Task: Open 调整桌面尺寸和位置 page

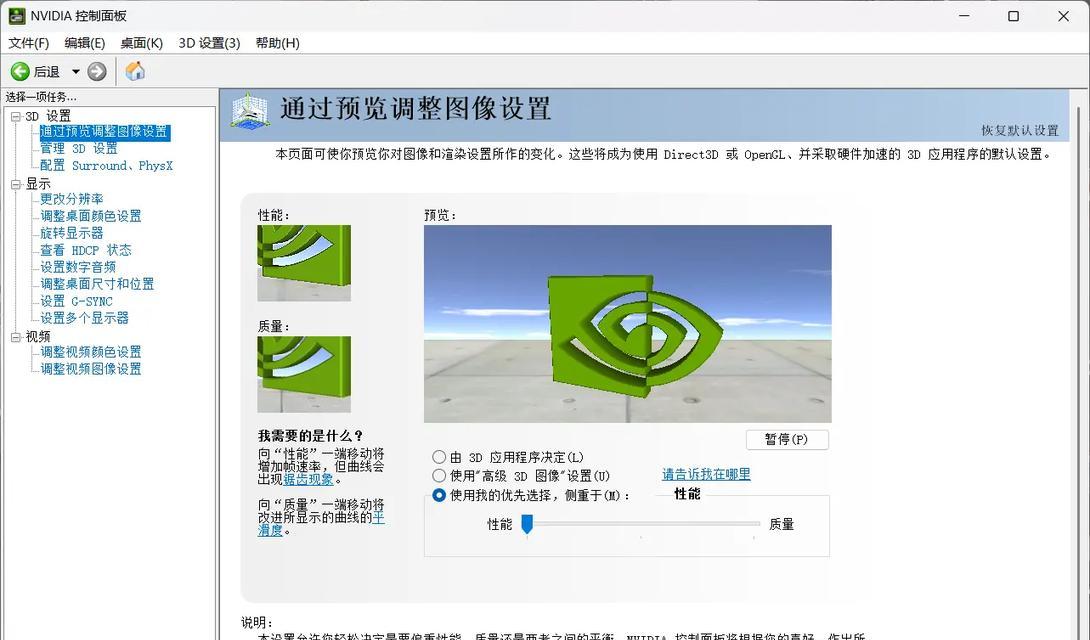Action: (x=97, y=284)
